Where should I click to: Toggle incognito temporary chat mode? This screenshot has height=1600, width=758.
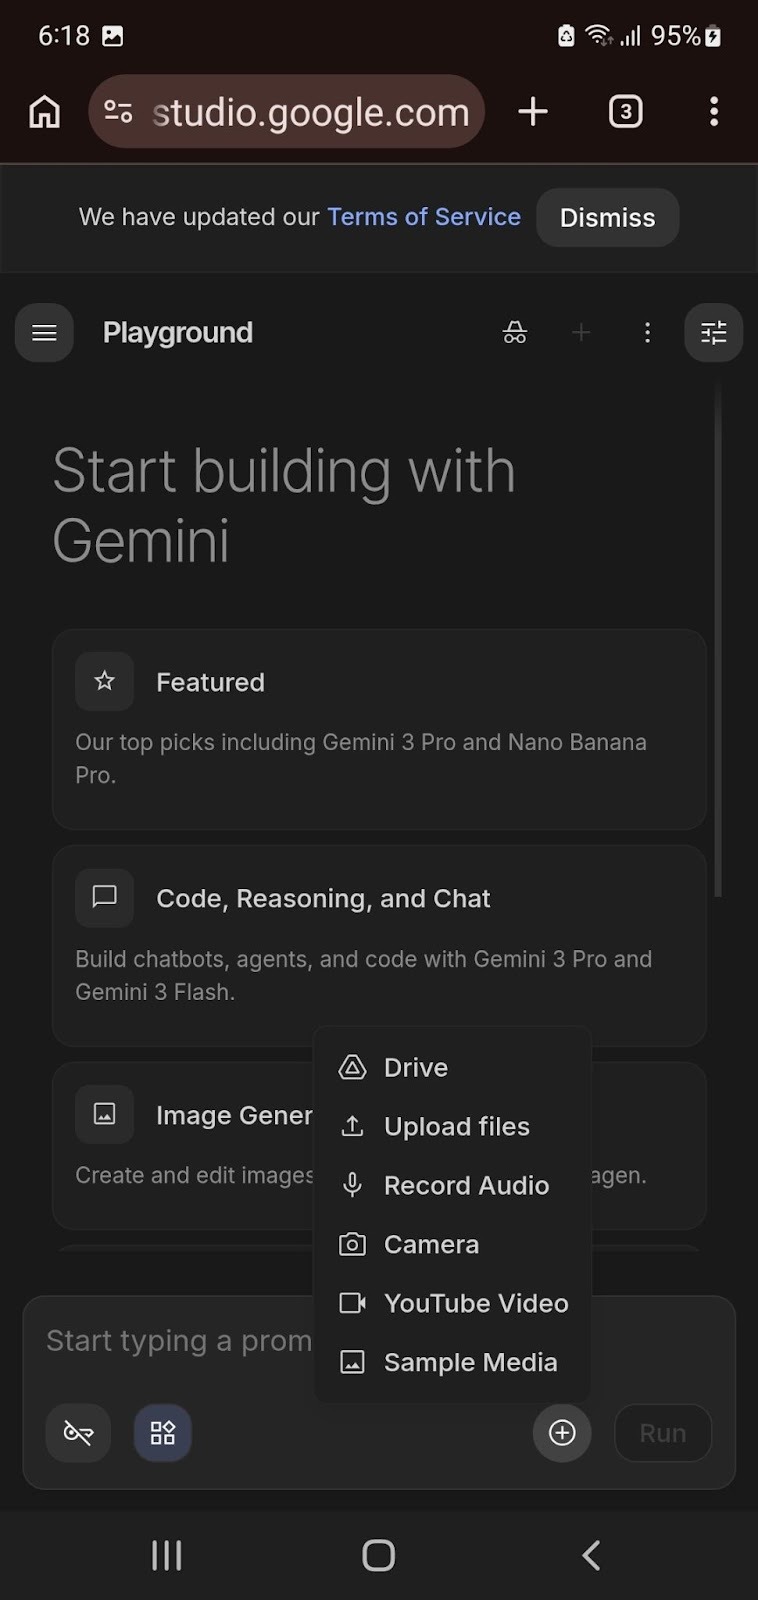click(514, 333)
